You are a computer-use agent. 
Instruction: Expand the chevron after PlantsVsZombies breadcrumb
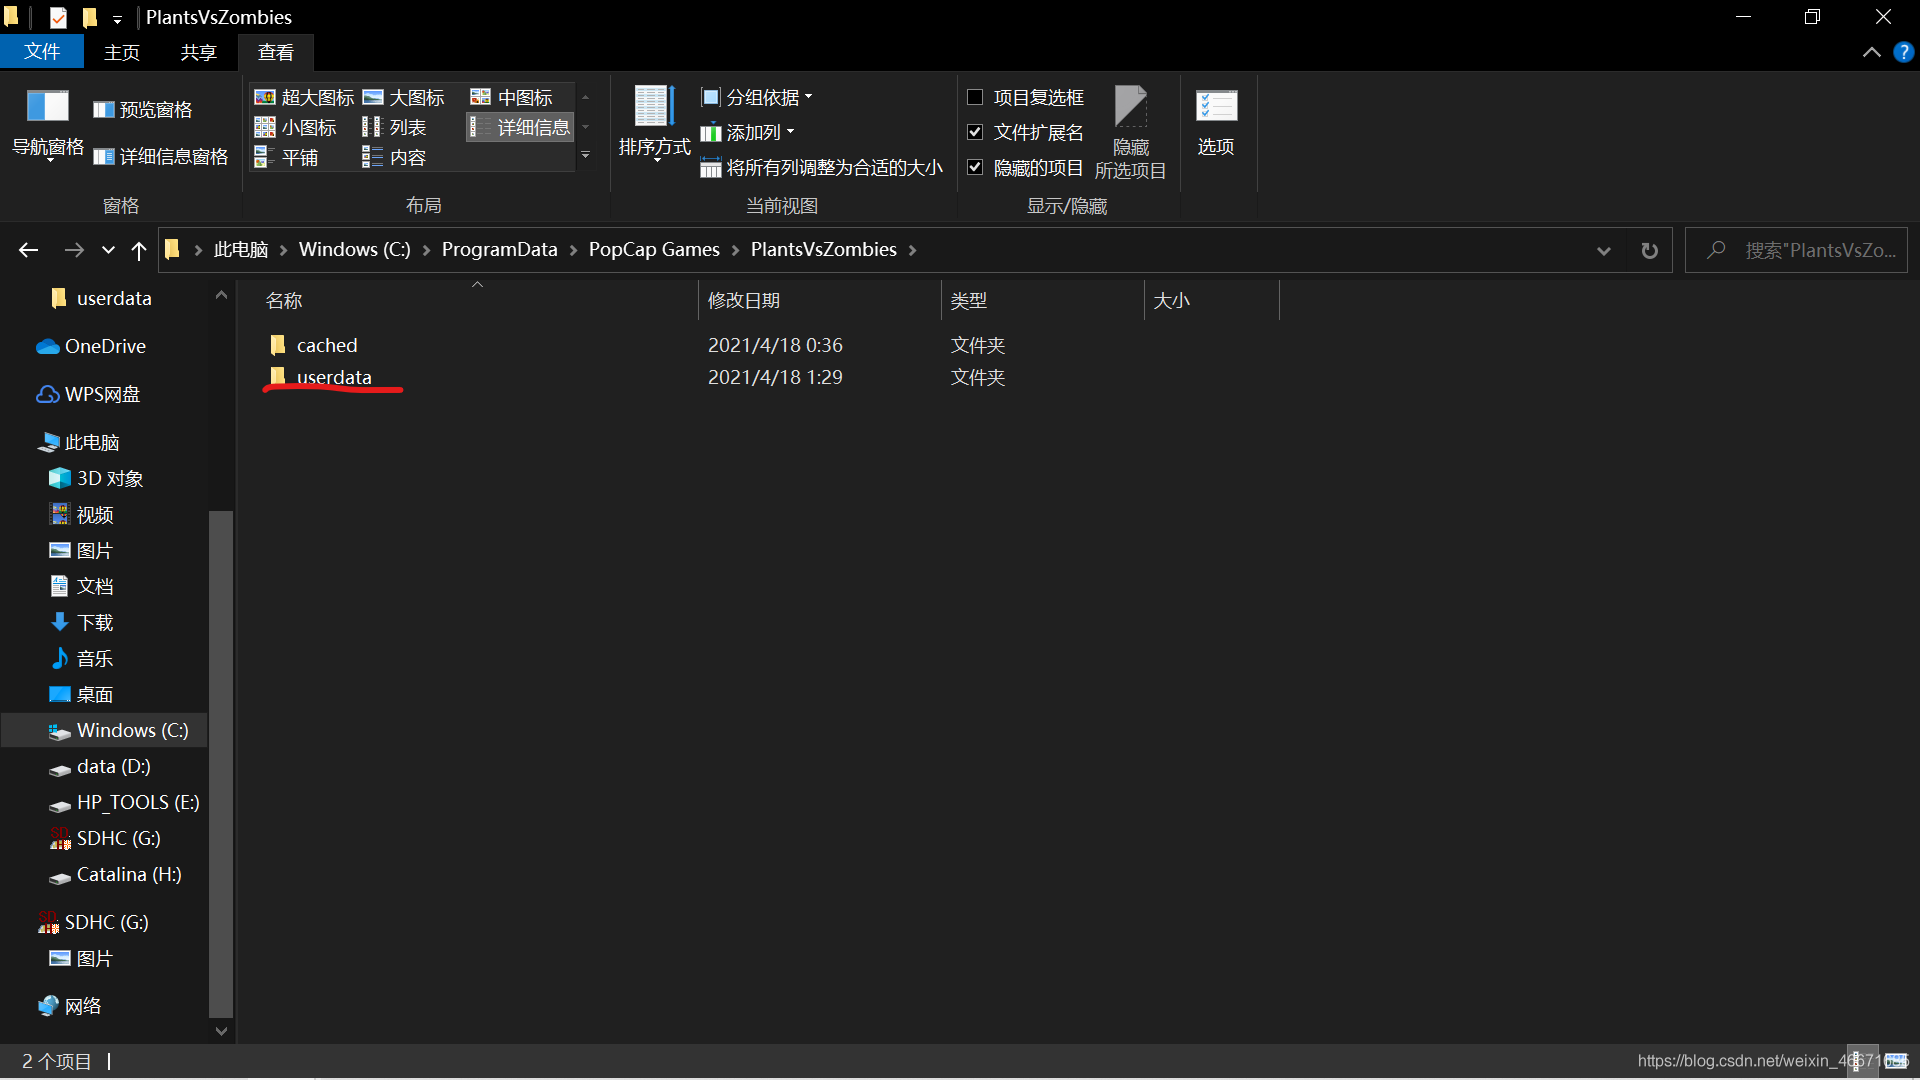912,250
